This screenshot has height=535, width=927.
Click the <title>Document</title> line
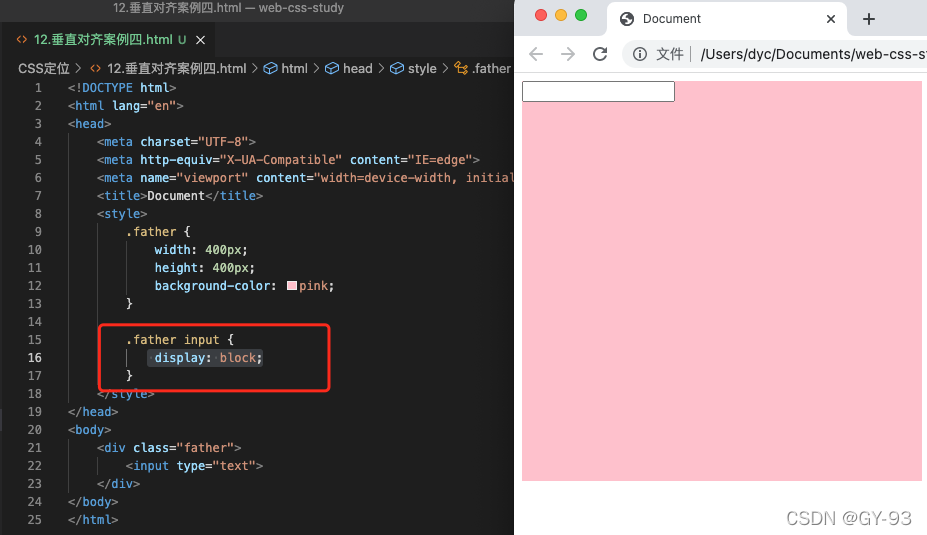[180, 196]
